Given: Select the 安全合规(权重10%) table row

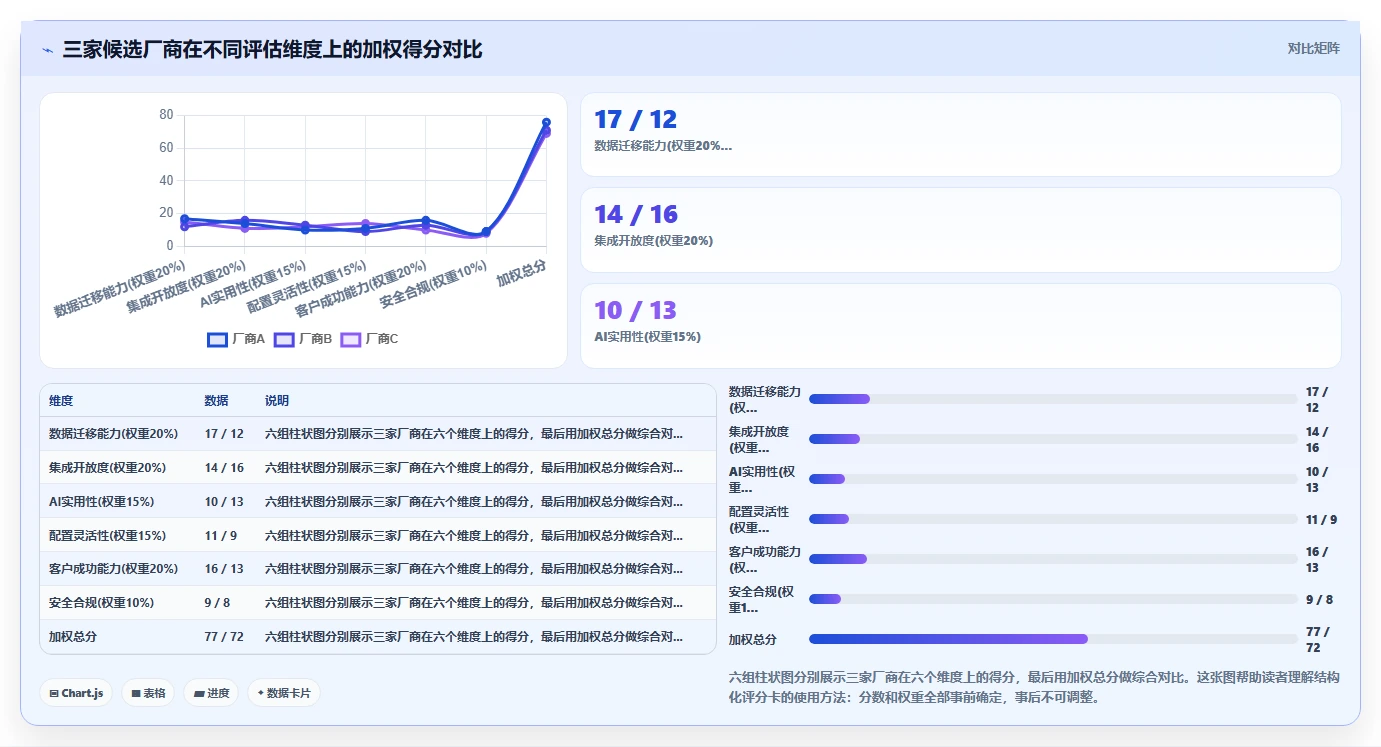Looking at the screenshot, I should point(378,602).
